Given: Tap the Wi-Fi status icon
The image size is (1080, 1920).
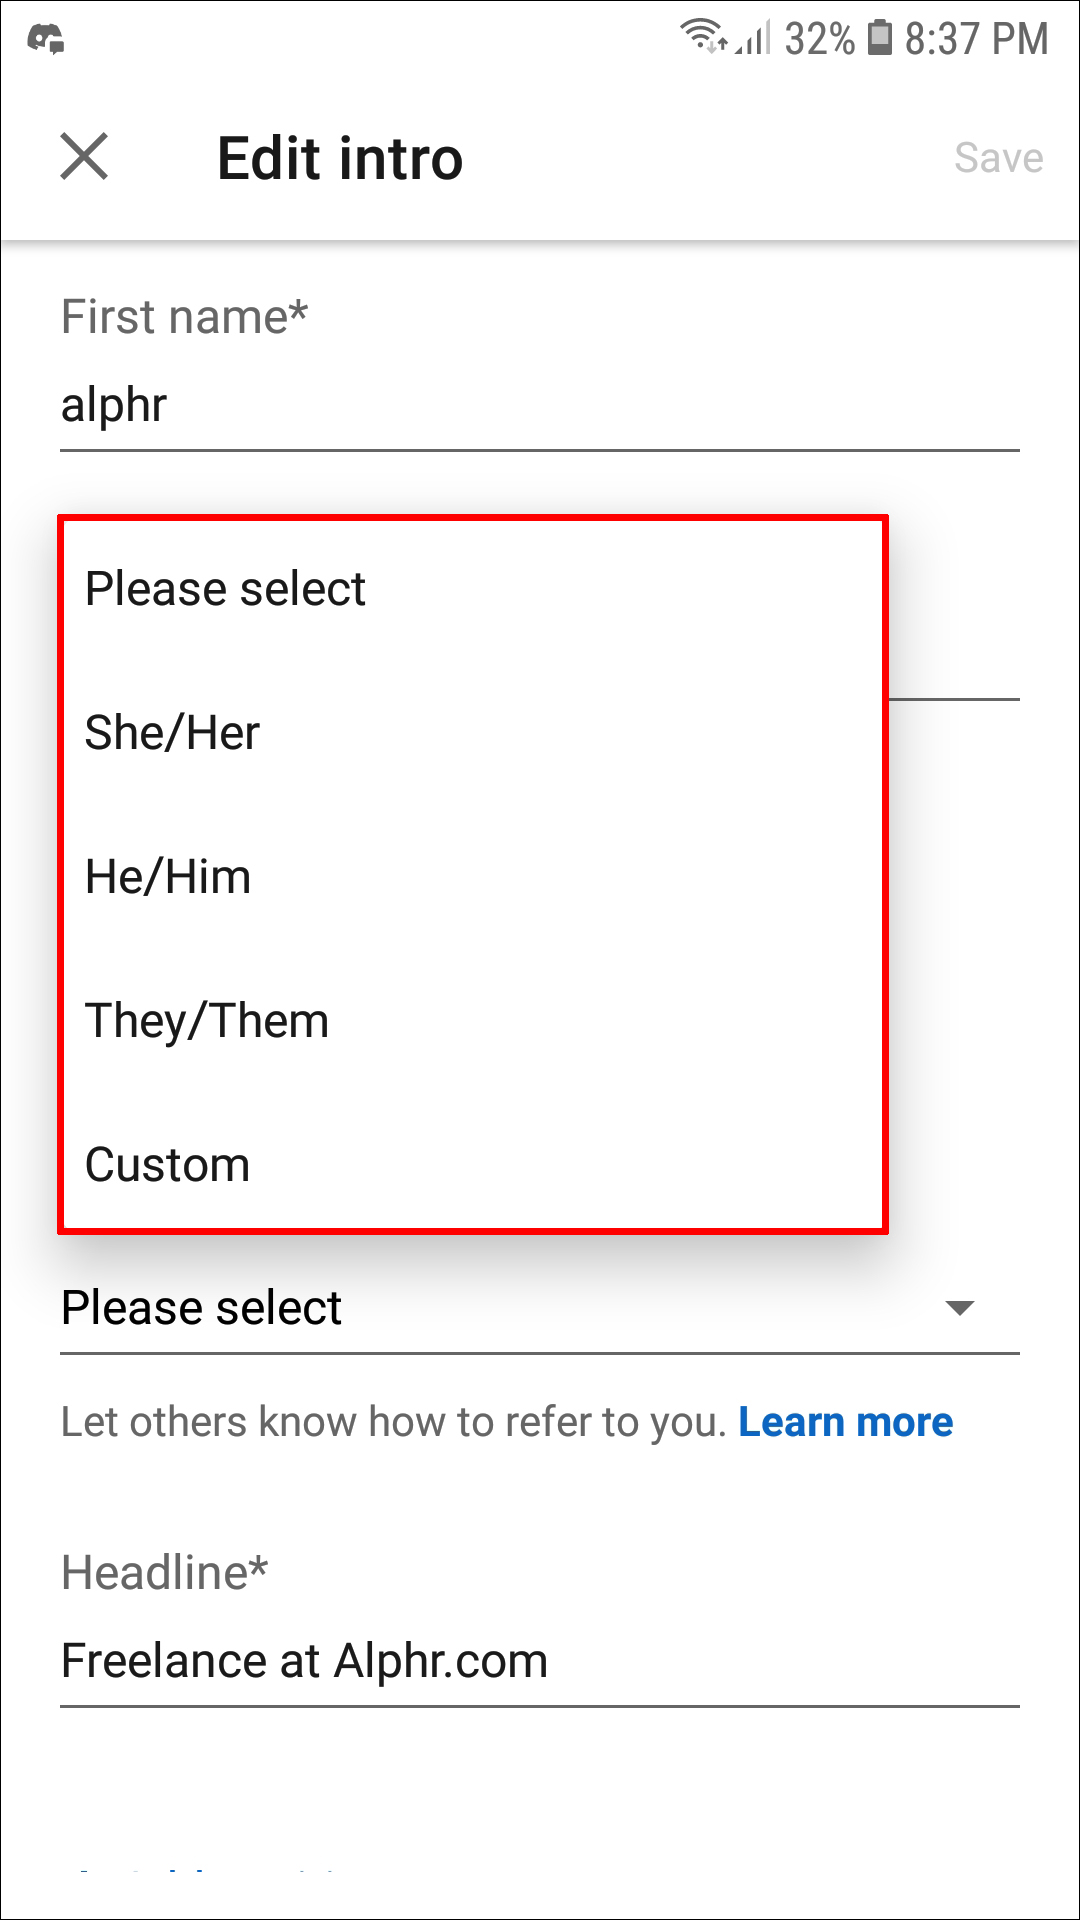Looking at the screenshot, I should 703,37.
